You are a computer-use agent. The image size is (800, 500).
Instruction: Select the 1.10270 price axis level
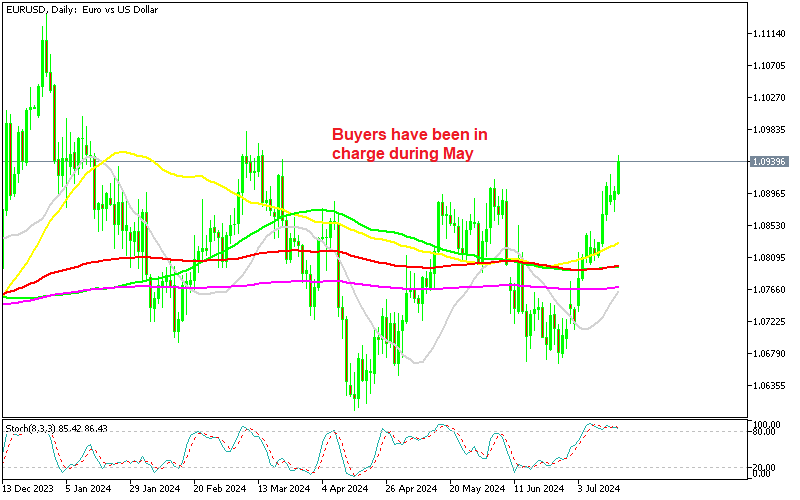(771, 98)
